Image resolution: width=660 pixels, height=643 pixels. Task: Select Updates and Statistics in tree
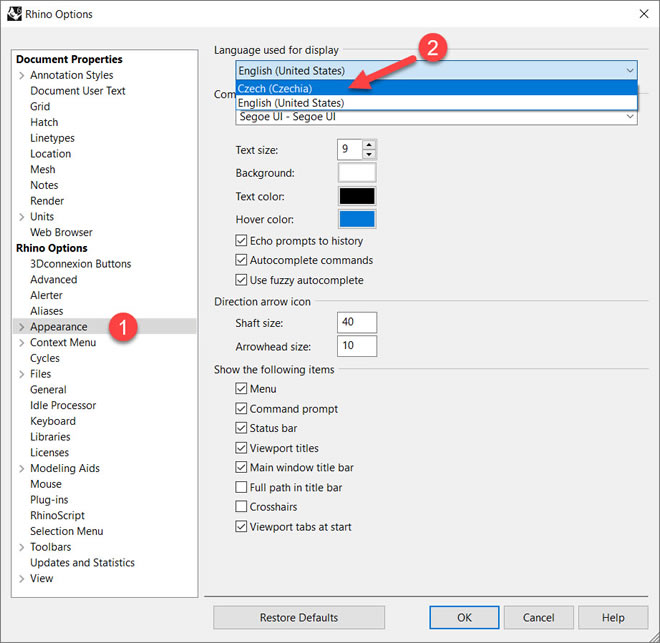(x=82, y=563)
